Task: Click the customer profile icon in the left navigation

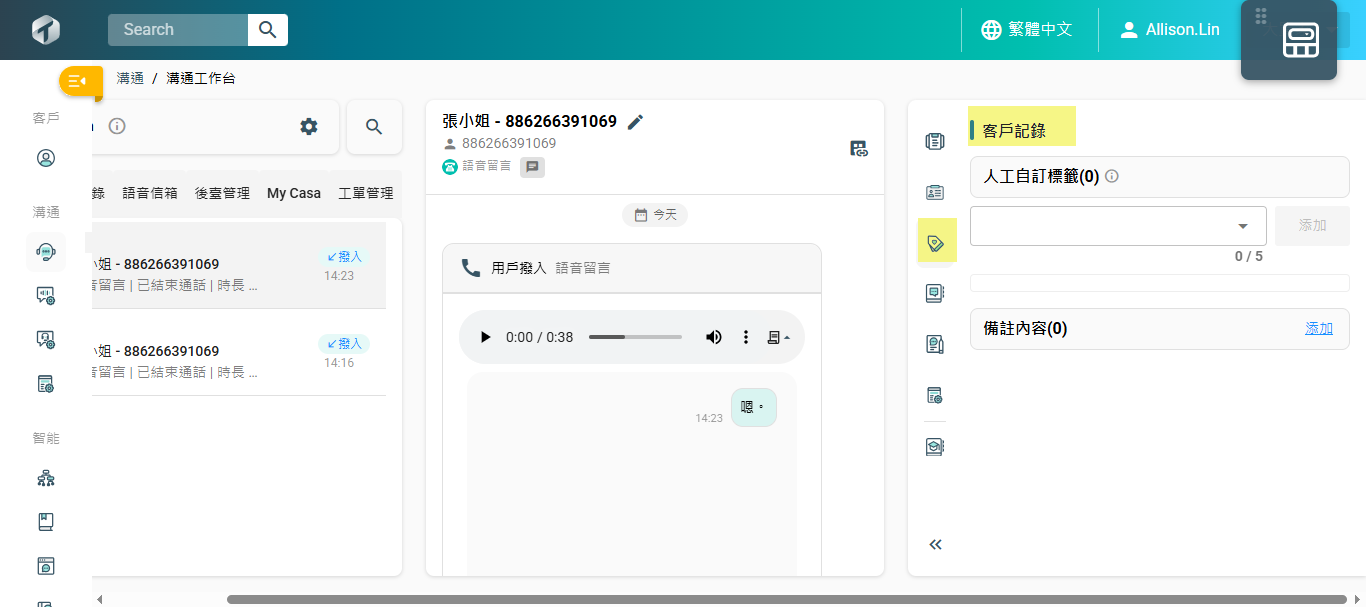Action: coord(46,158)
